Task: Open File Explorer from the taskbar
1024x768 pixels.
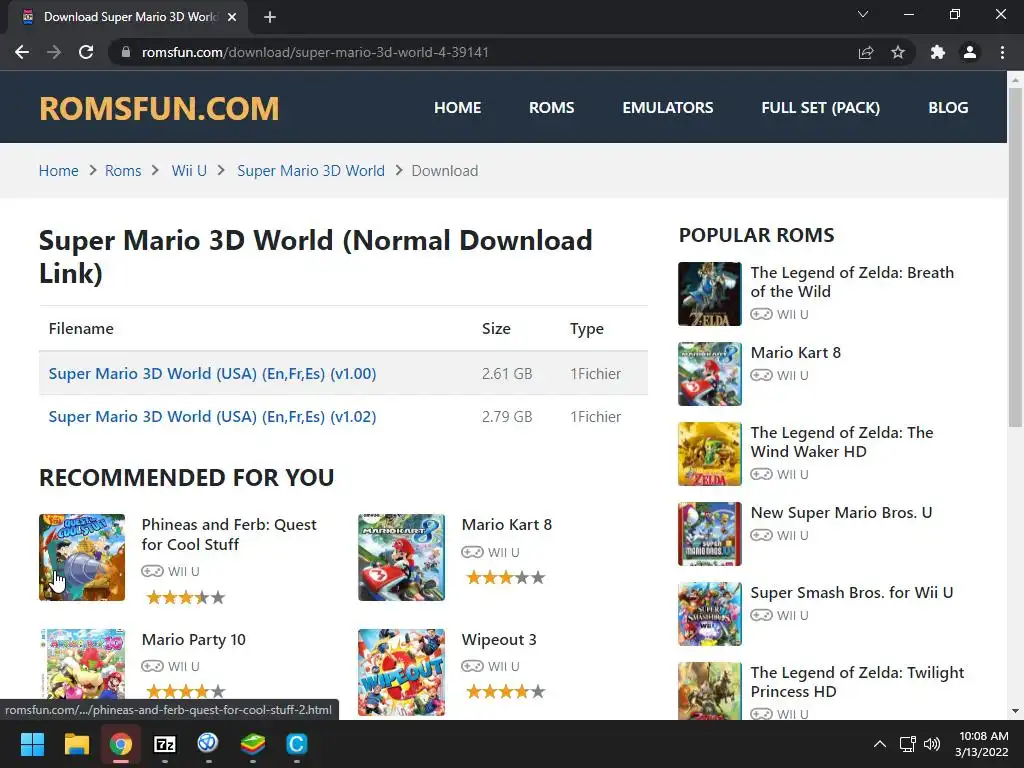Action: tap(76, 744)
